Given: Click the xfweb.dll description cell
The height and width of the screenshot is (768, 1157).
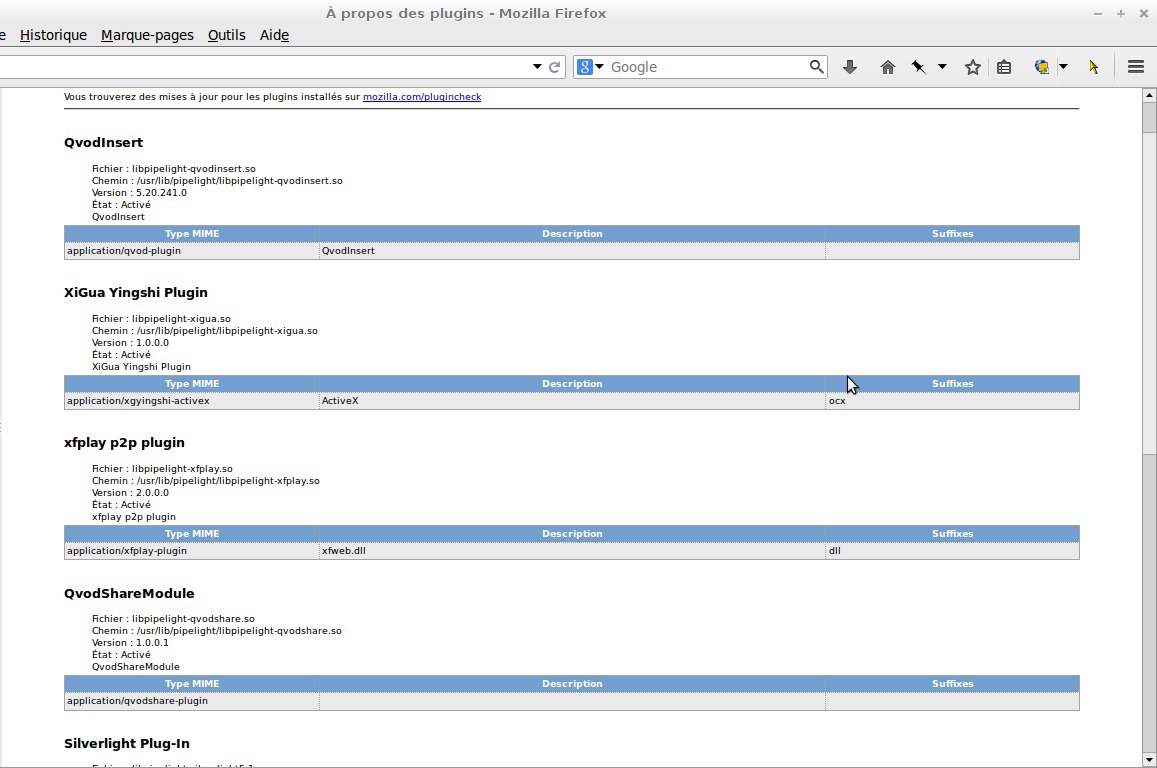Looking at the screenshot, I should click(x=572, y=551).
